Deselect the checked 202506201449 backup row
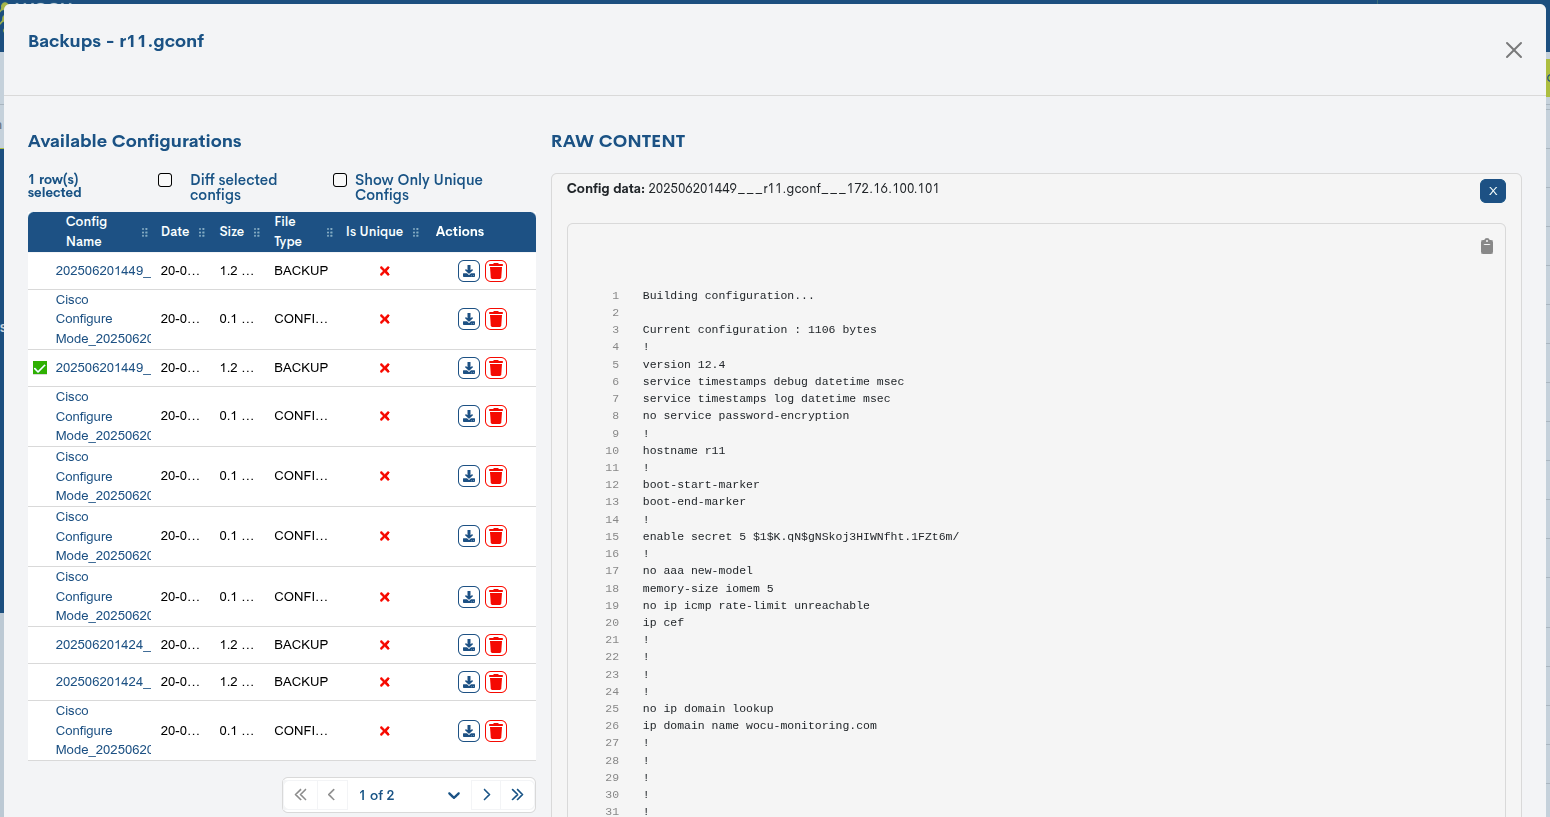Viewport: 1550px width, 817px height. [x=39, y=367]
